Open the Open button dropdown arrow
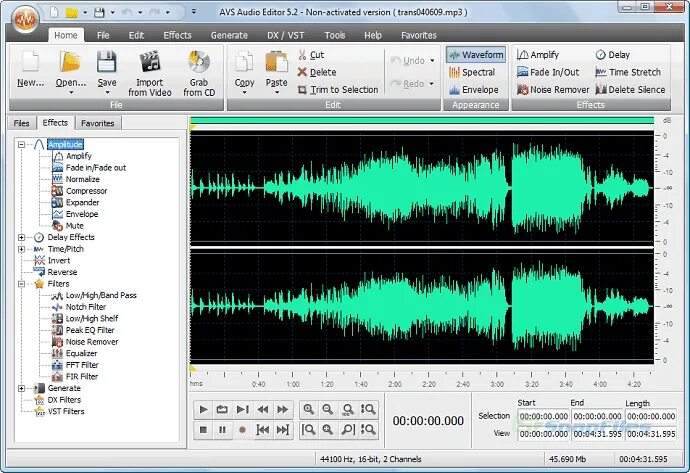This screenshot has height=473, width=690. (71, 93)
